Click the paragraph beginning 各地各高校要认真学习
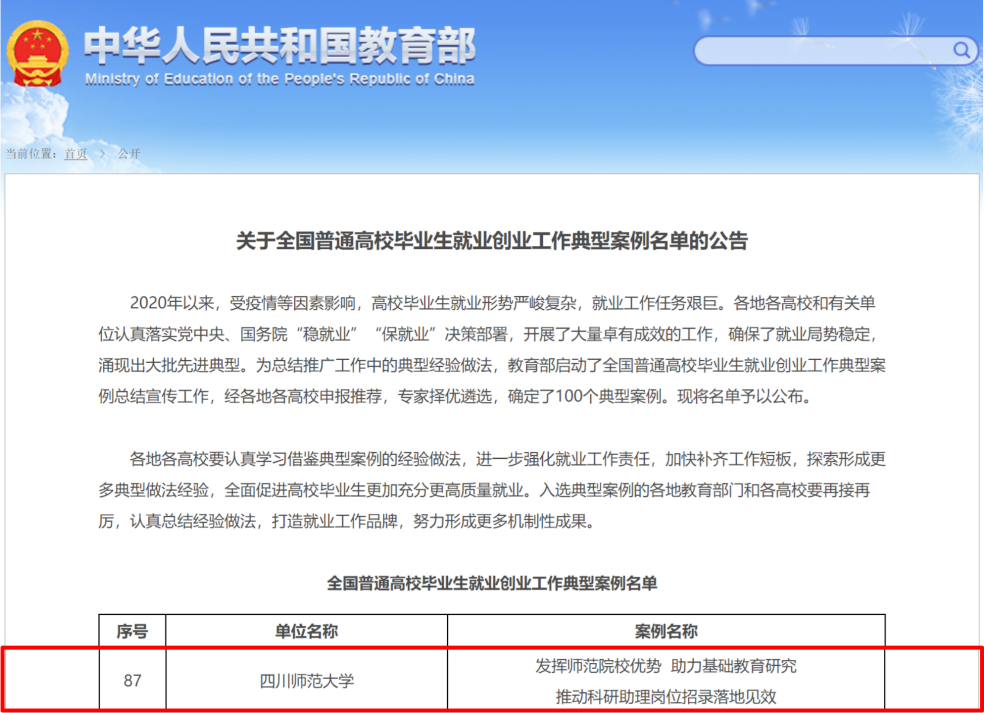Viewport: 984px width, 713px height. pos(492,490)
